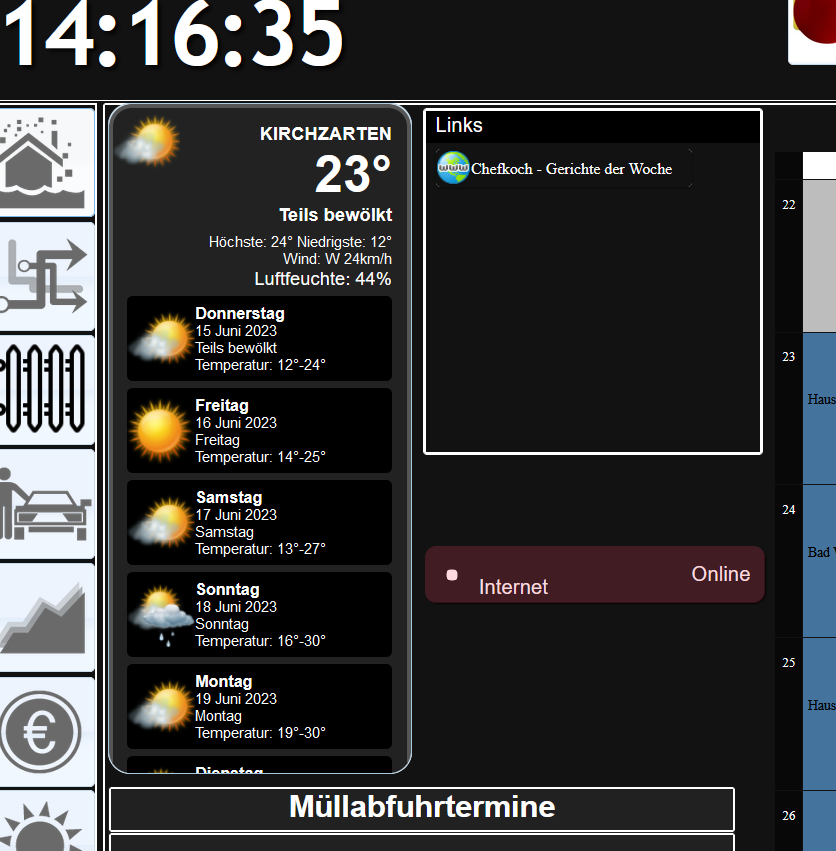Click calendar day number 23
The height and width of the screenshot is (851, 836).
[789, 357]
